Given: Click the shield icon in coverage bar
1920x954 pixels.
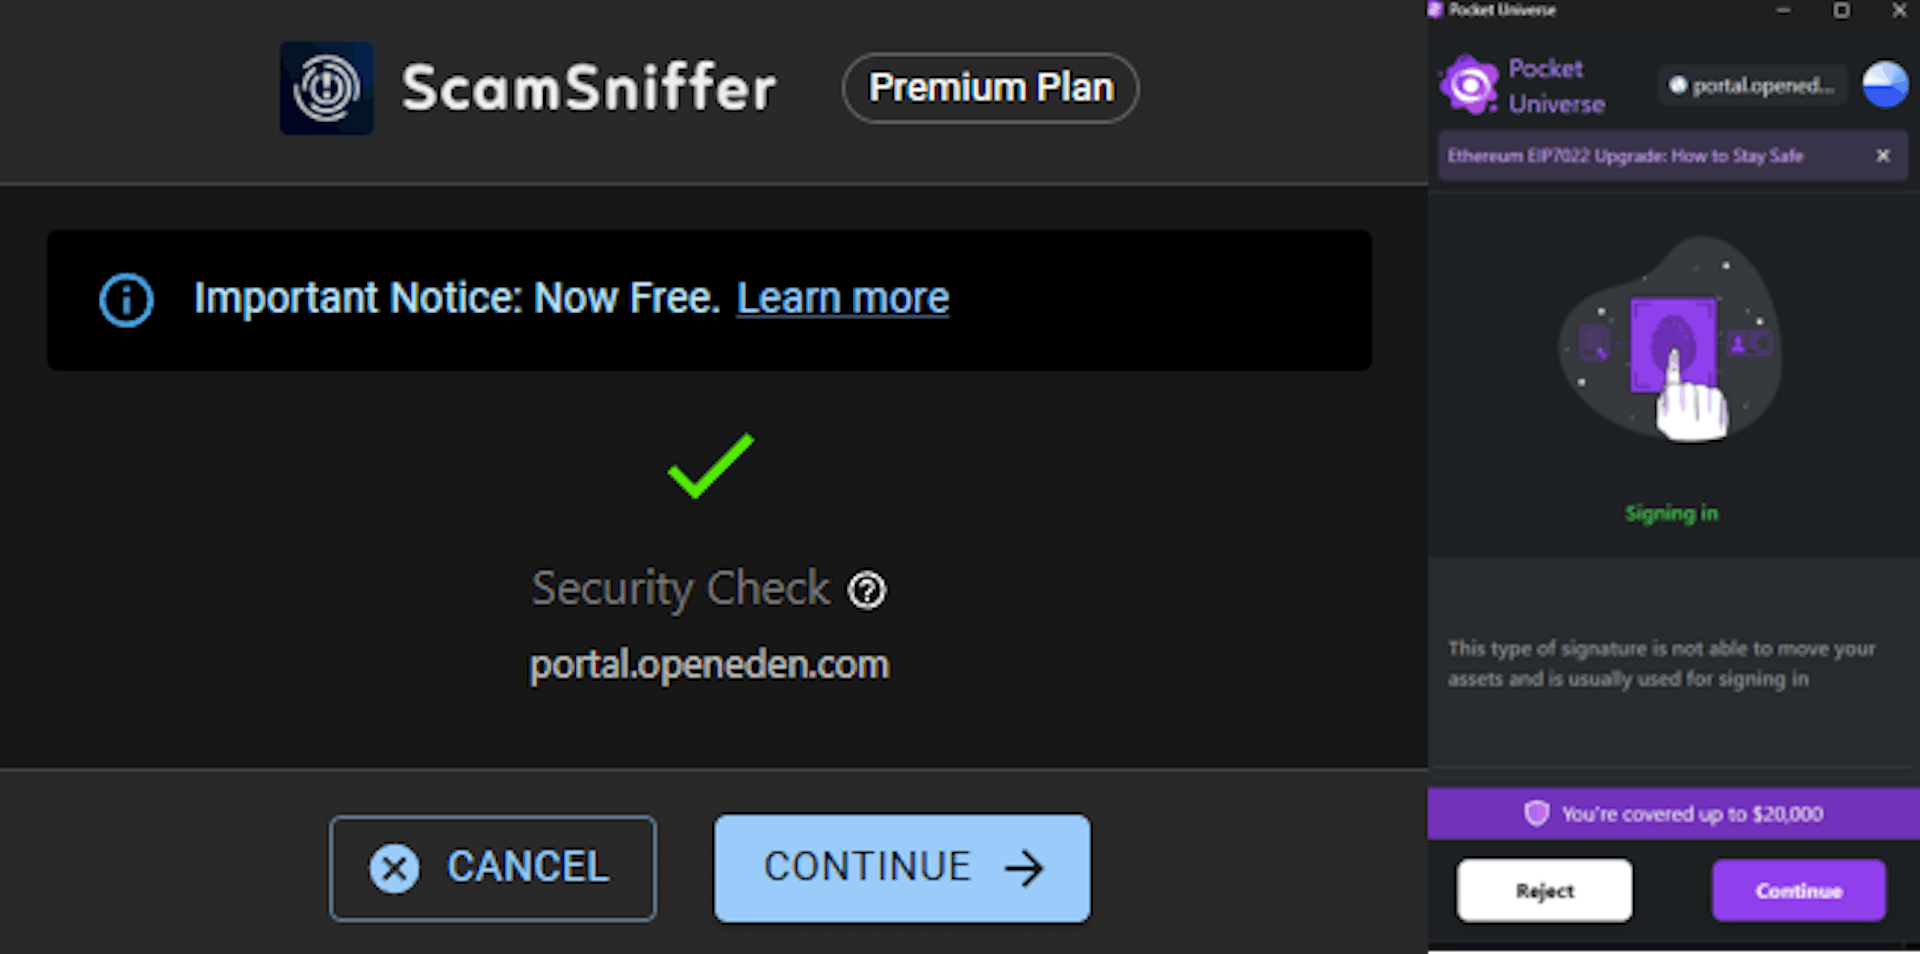Looking at the screenshot, I should tap(1536, 813).
